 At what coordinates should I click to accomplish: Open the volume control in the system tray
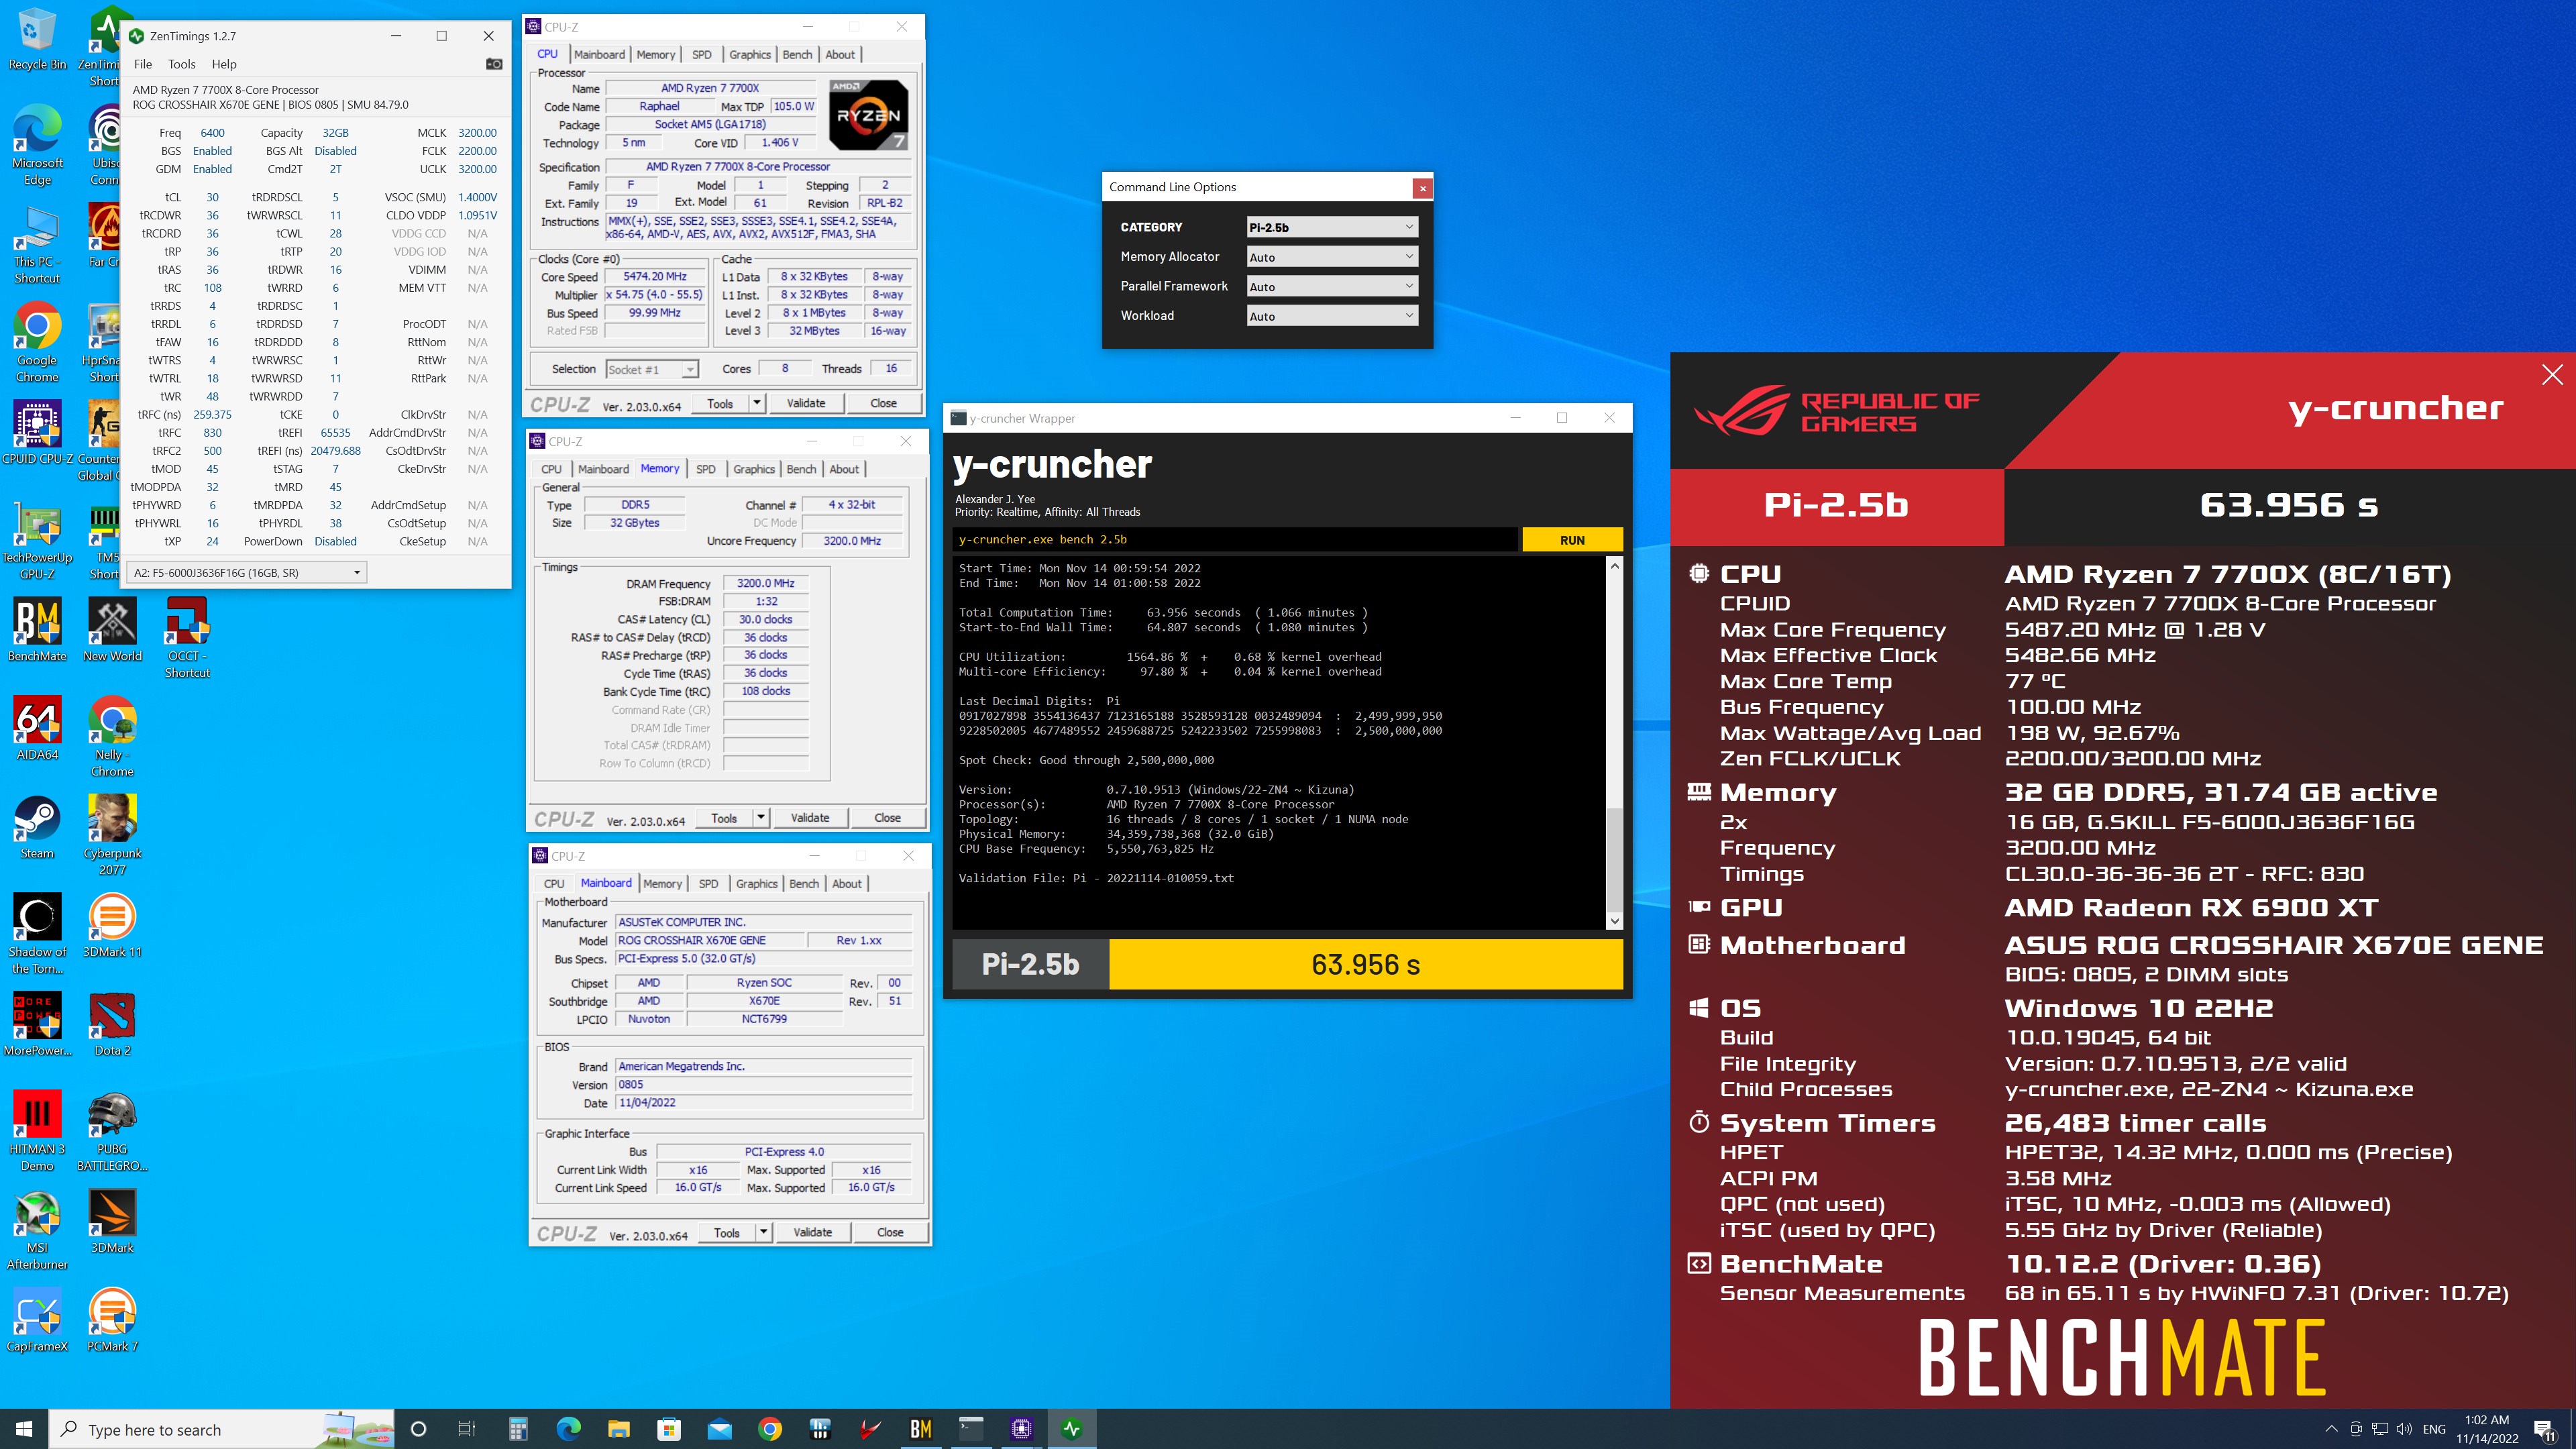(2405, 1429)
